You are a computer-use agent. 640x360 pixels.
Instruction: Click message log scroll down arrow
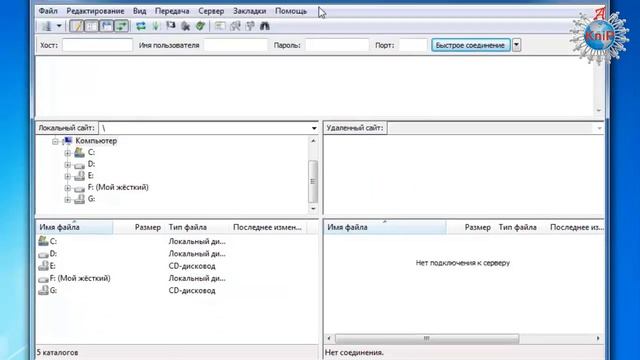[x=598, y=111]
